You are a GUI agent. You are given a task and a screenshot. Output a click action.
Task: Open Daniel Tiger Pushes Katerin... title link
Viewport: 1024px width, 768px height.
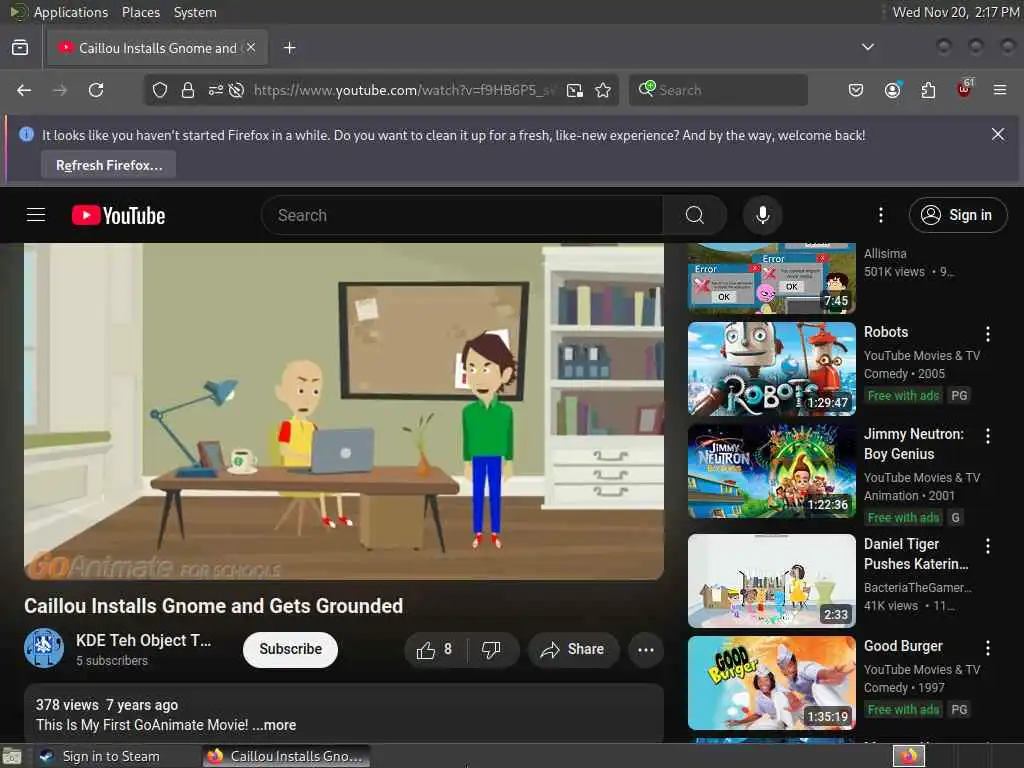(916, 554)
